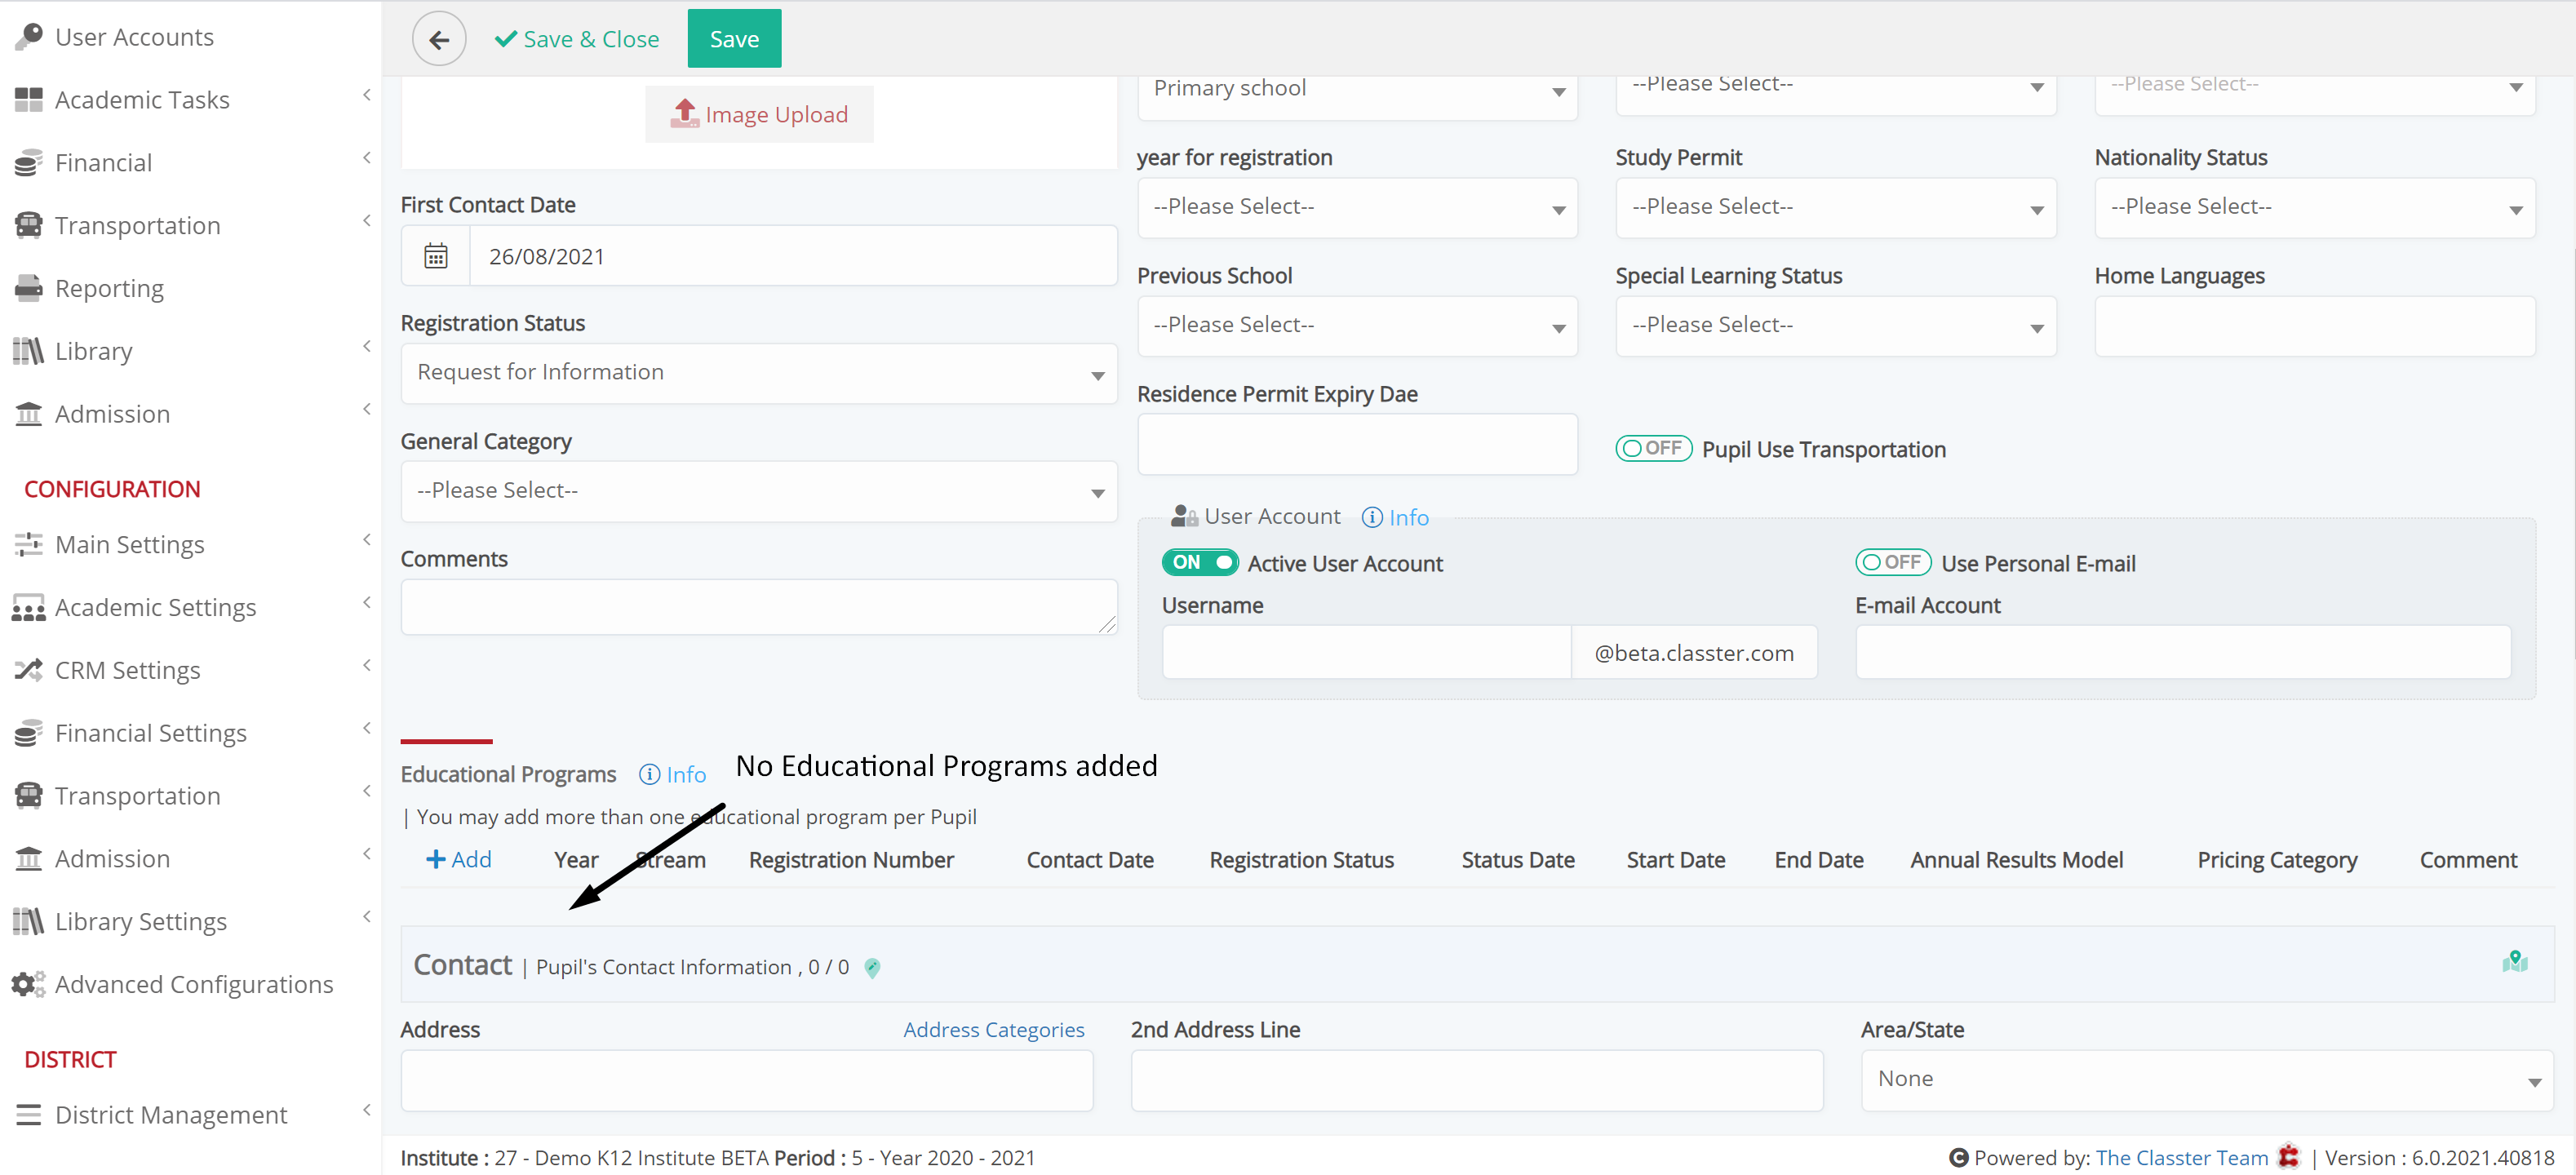Click the map marker icon in Contact header

(x=2514, y=962)
